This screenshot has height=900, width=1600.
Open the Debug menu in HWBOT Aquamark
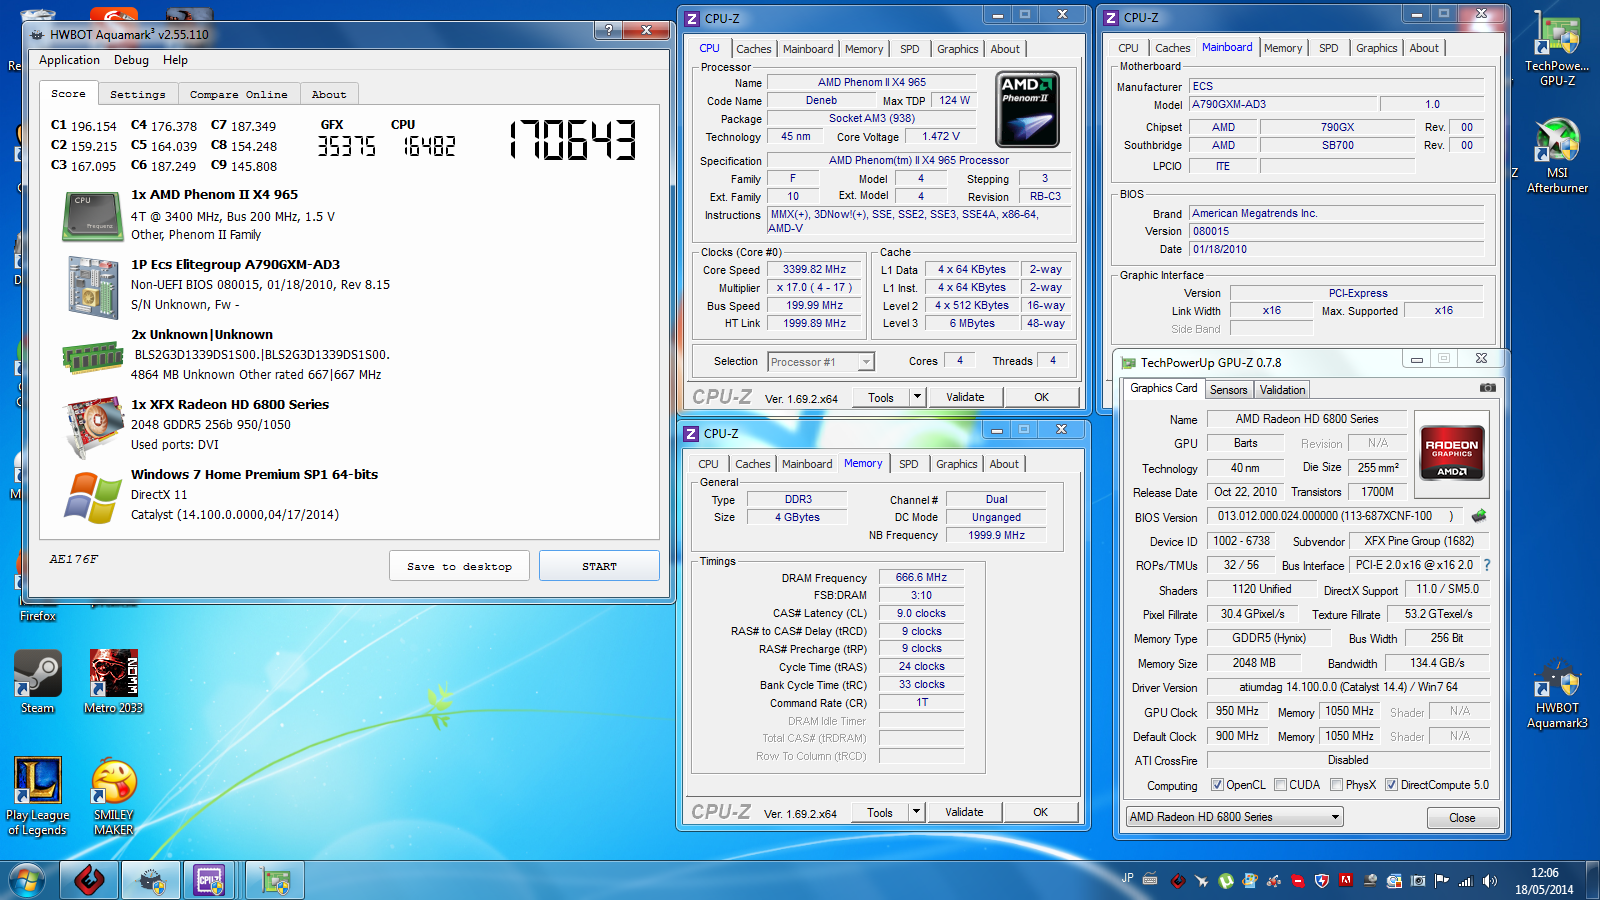tap(131, 60)
